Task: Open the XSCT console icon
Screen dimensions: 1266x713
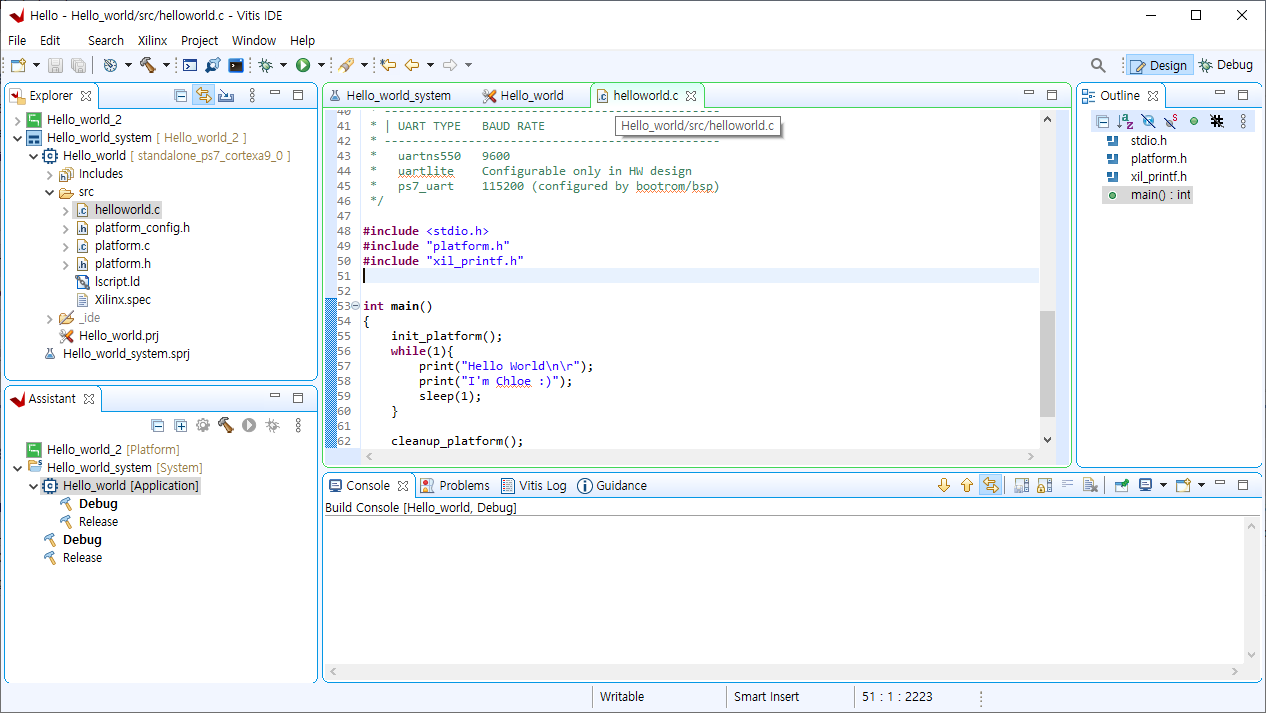Action: pos(190,65)
